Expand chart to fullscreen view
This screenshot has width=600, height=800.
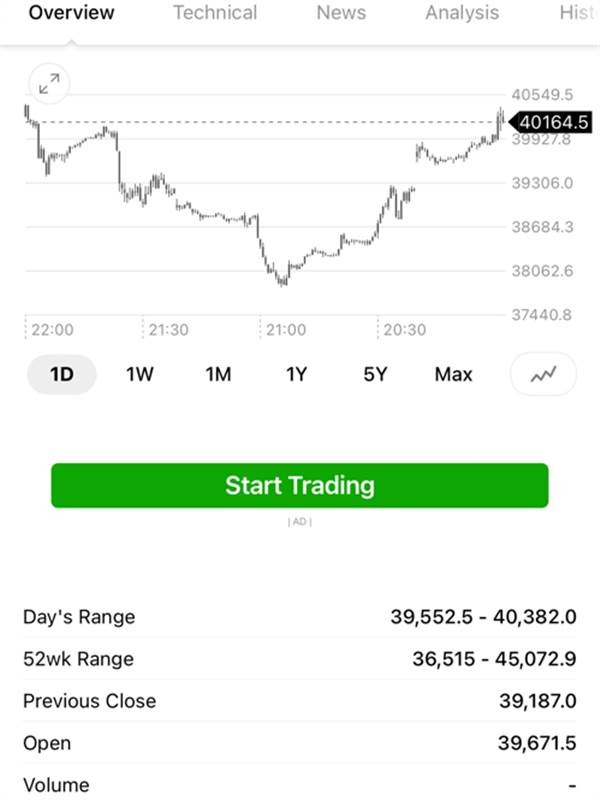pos(49,84)
